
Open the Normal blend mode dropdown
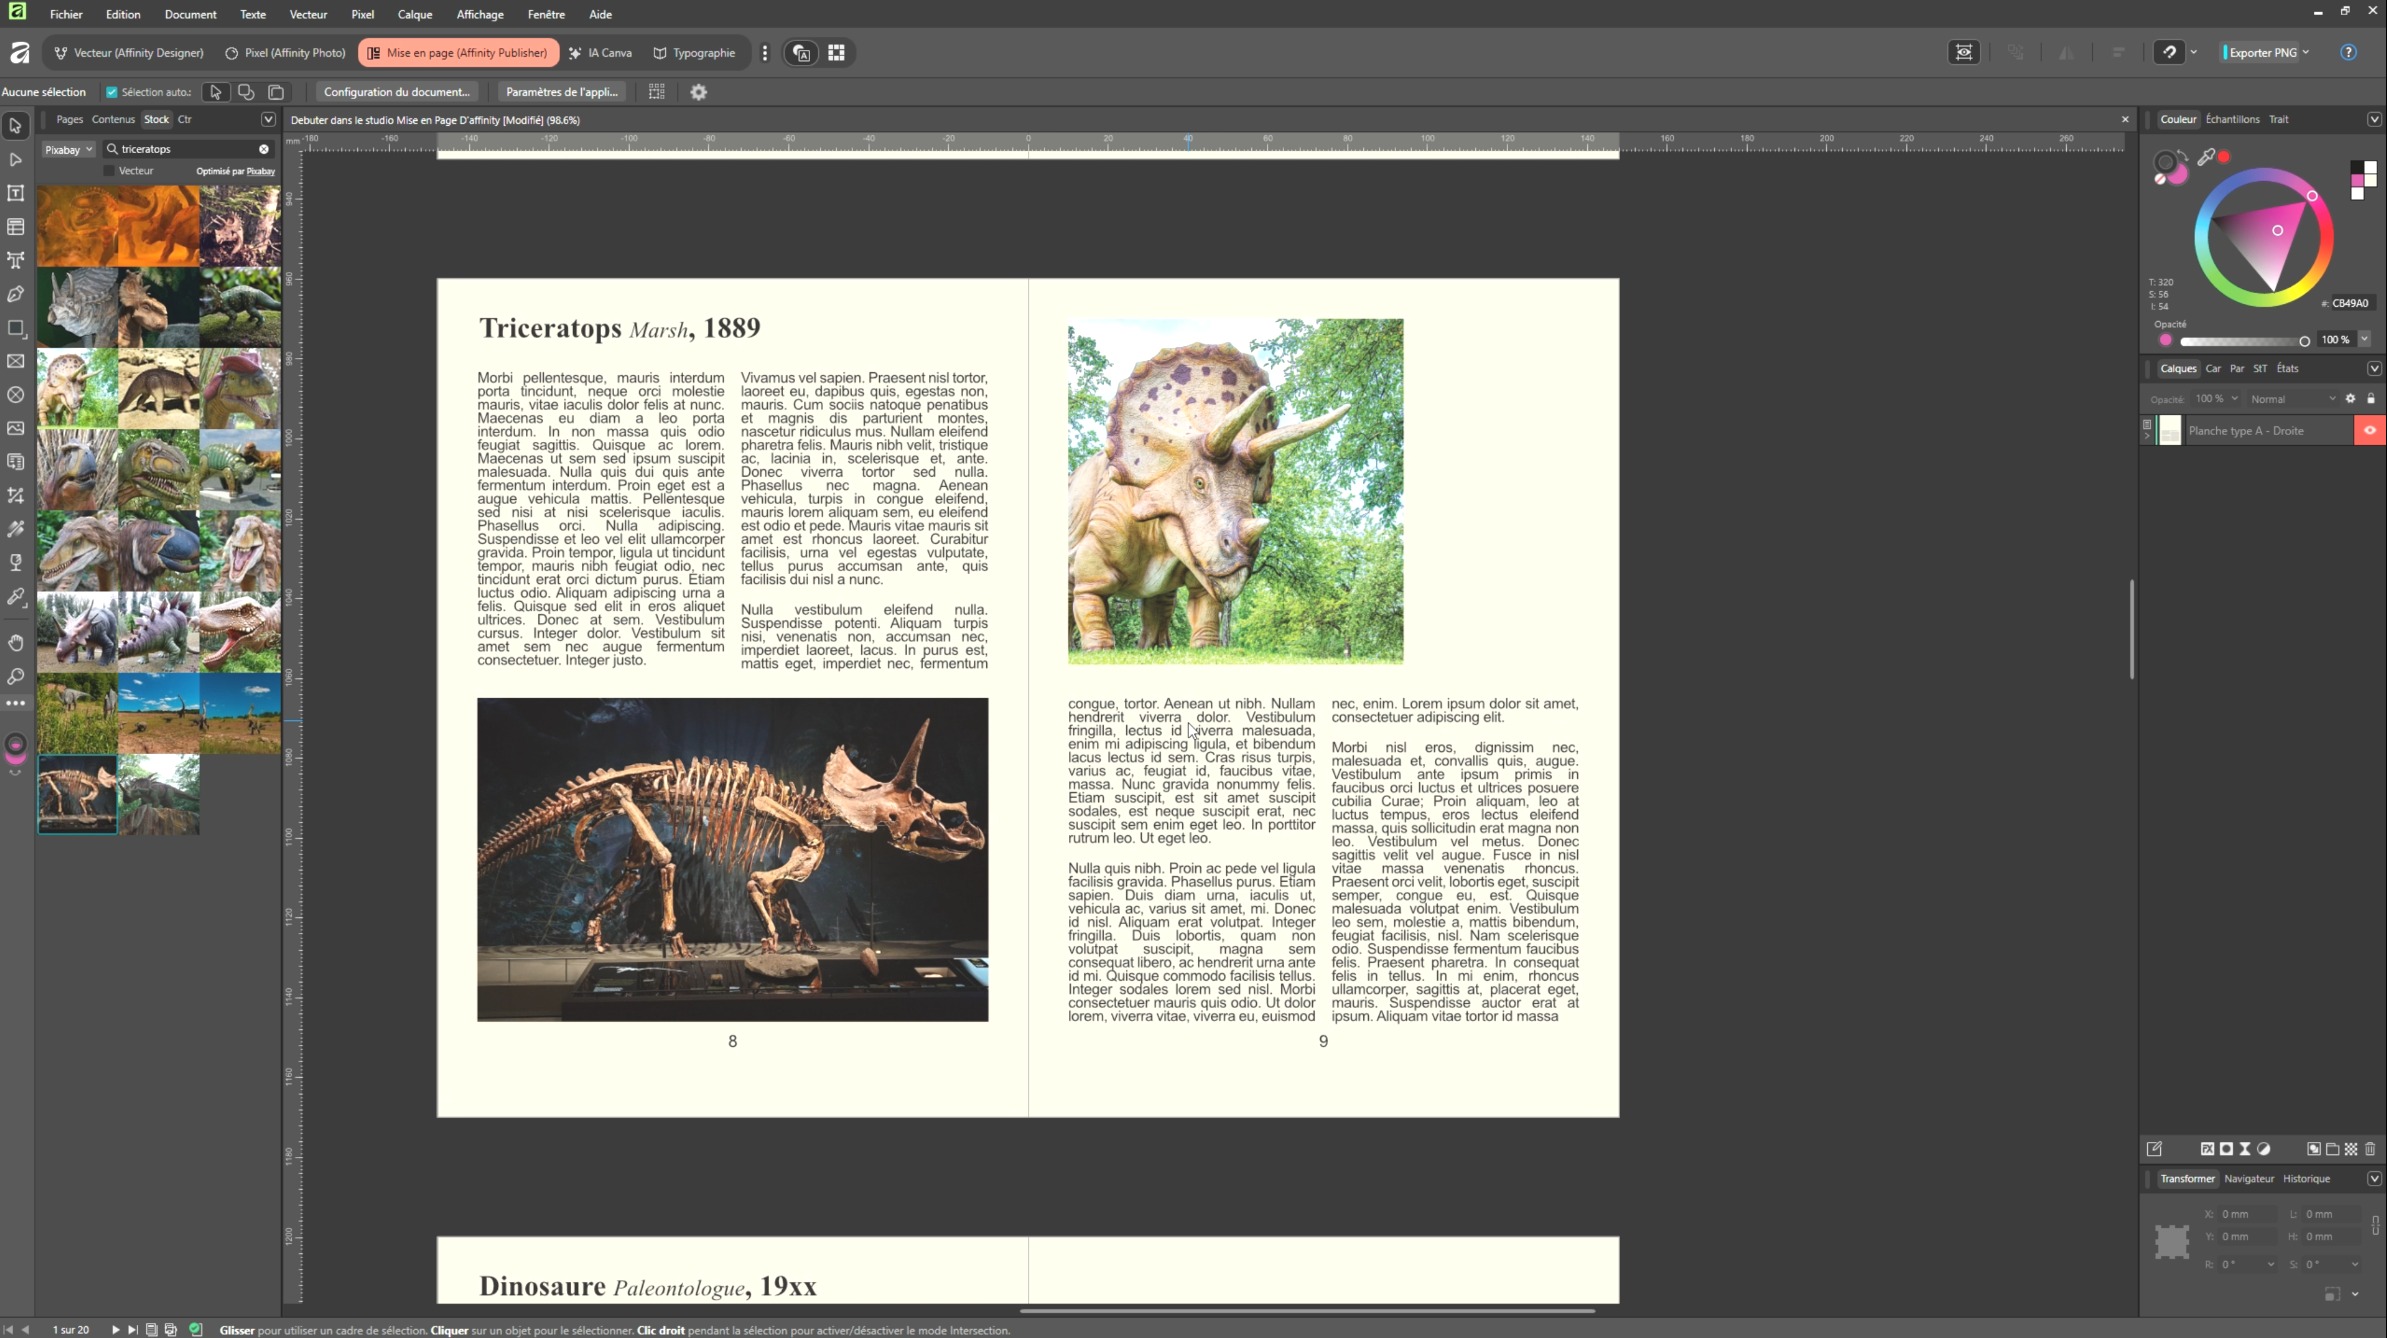(x=2291, y=399)
